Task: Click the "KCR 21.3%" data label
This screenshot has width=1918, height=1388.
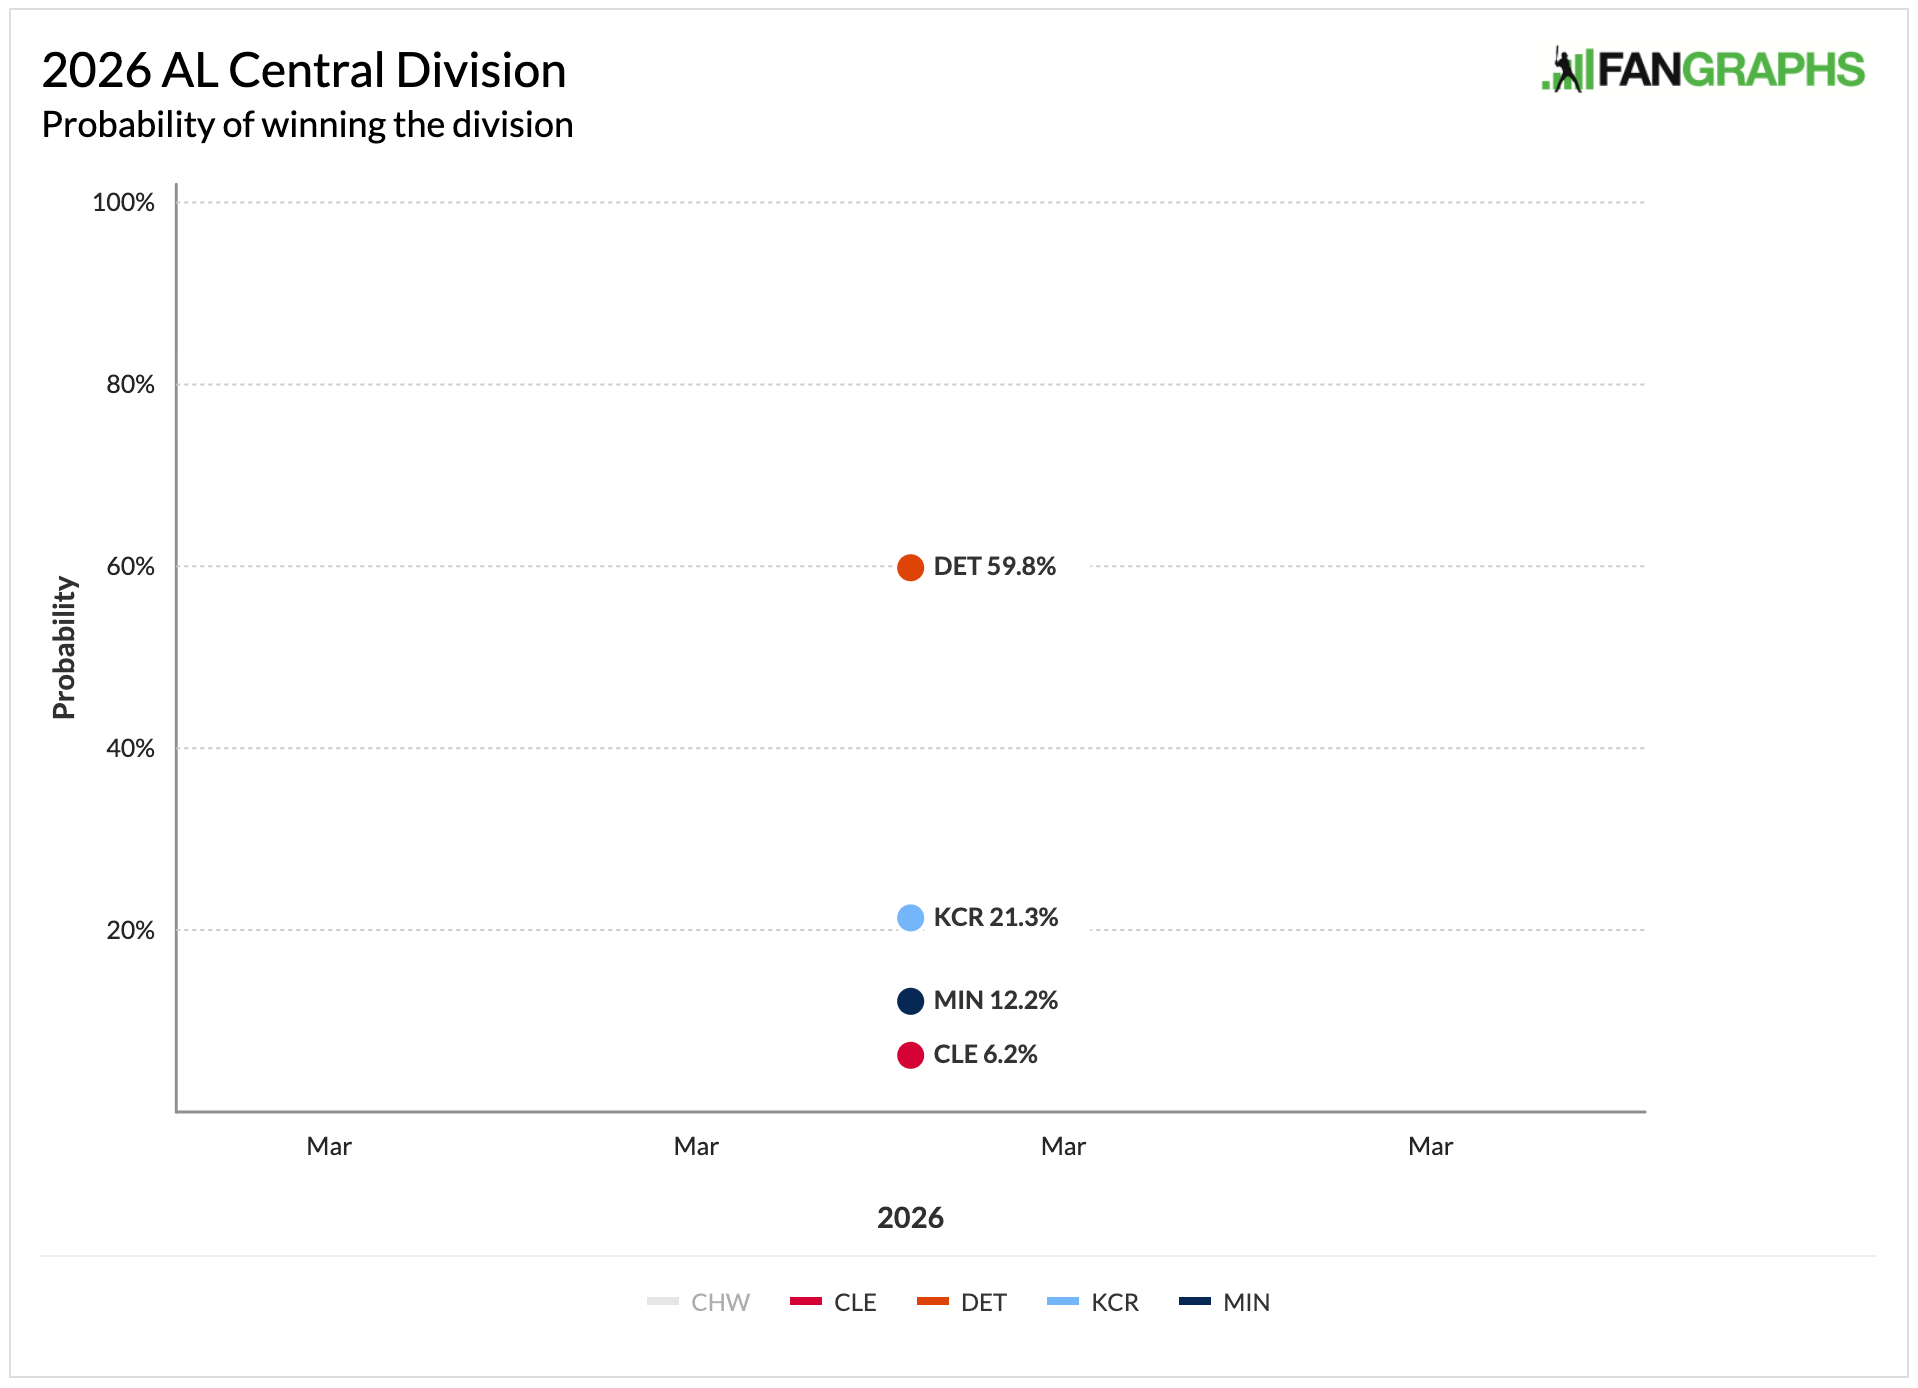Action: click(x=995, y=917)
